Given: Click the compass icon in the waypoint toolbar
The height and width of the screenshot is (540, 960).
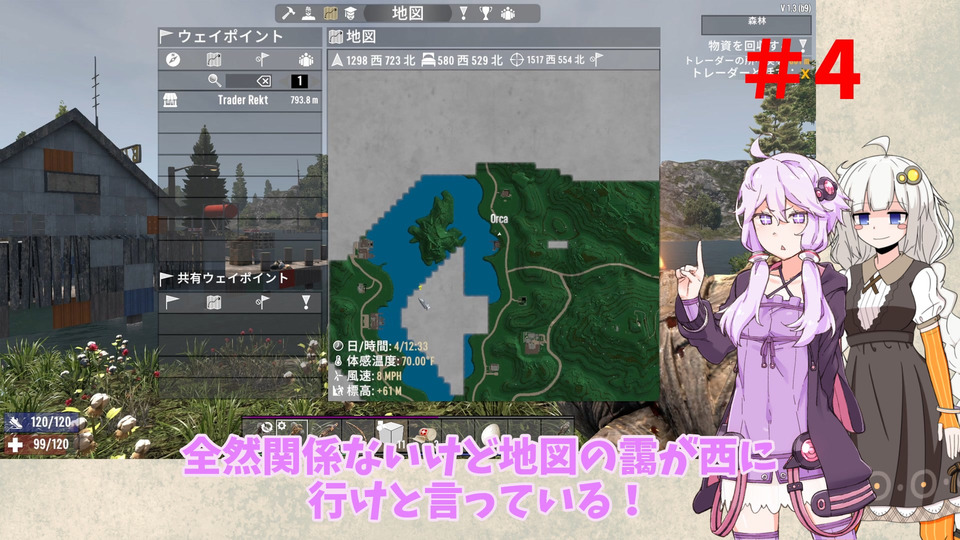Looking at the screenshot, I should click(x=173, y=59).
